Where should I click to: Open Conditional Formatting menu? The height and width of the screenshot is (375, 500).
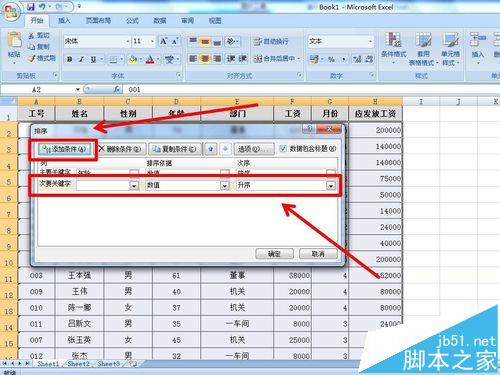393,48
